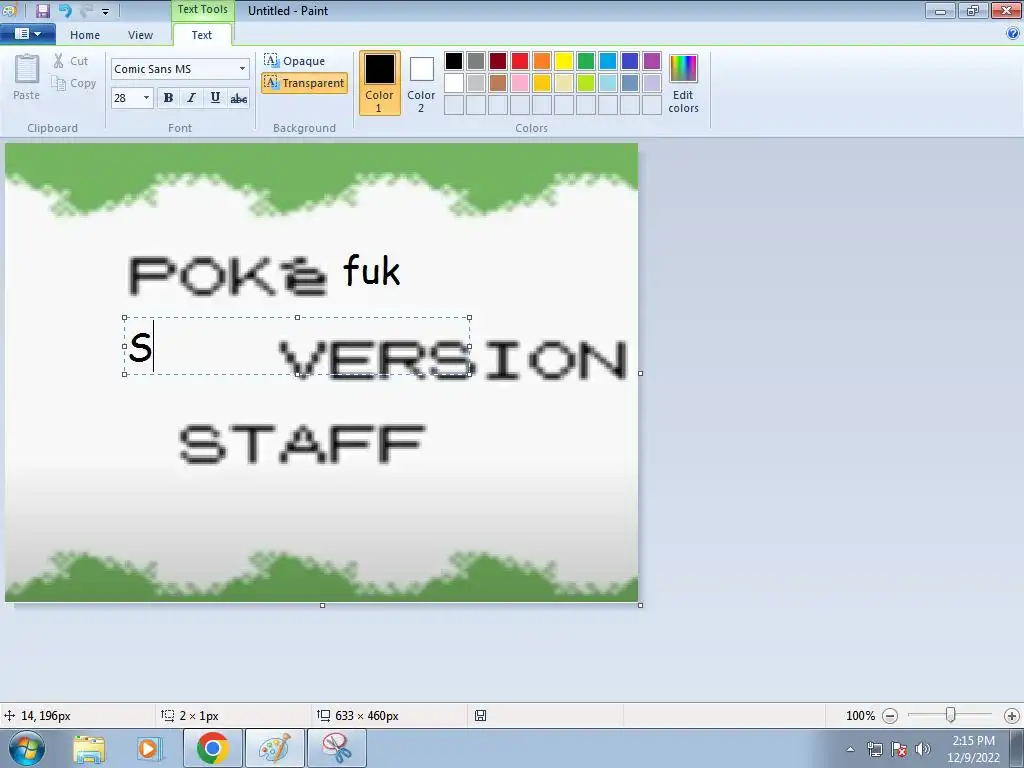Screen dimensions: 1024x768
Task: Open the Customize Quick Access Toolbar arrow
Action: tap(105, 11)
